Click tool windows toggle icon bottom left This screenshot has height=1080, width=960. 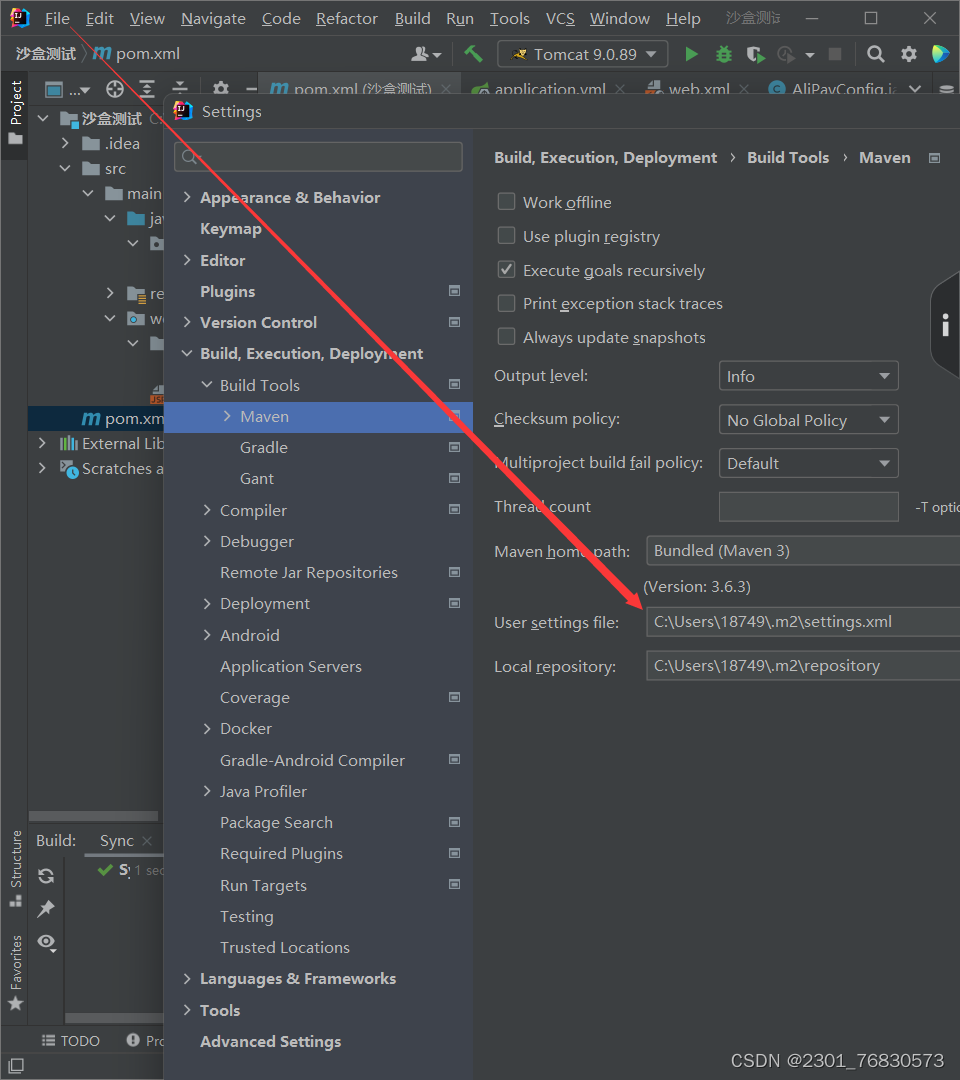coord(15,1066)
